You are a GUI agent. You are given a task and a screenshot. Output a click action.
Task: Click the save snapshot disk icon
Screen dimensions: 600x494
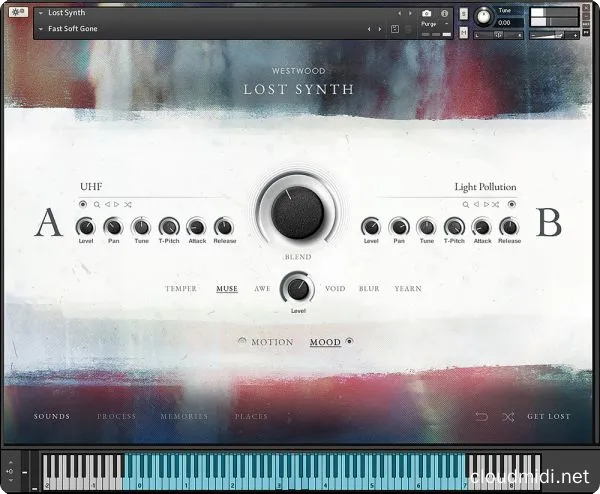pyautogui.click(x=395, y=29)
